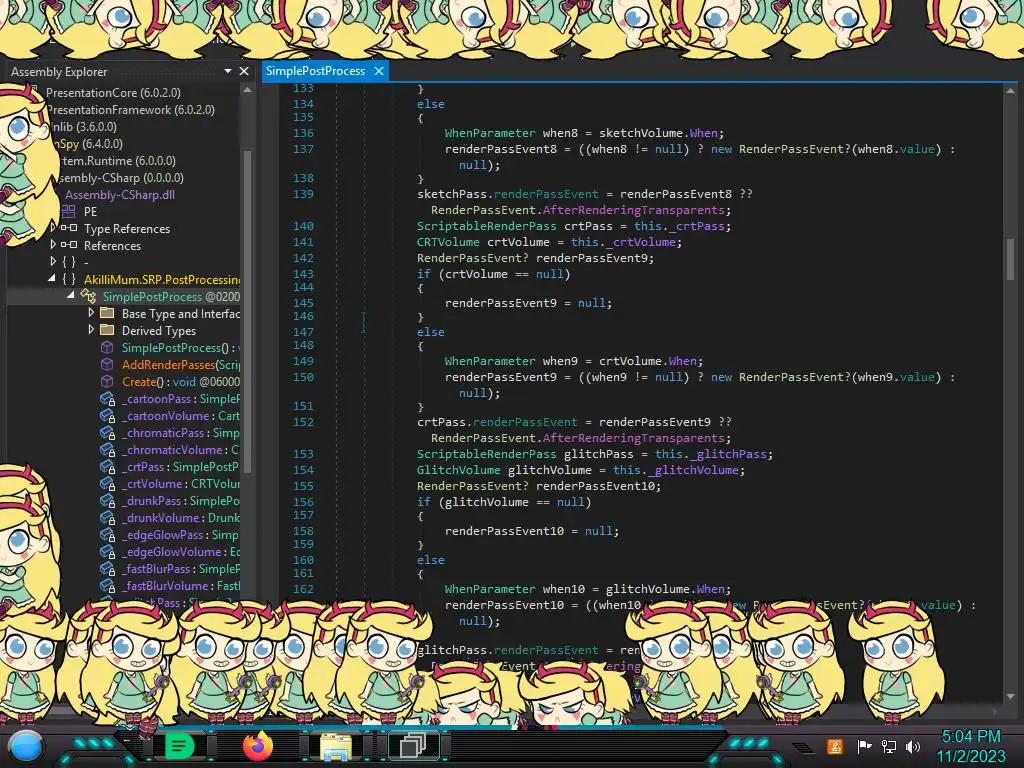The image size is (1024, 768).
Task: Click the _crtPass private field icon
Action: [107, 466]
